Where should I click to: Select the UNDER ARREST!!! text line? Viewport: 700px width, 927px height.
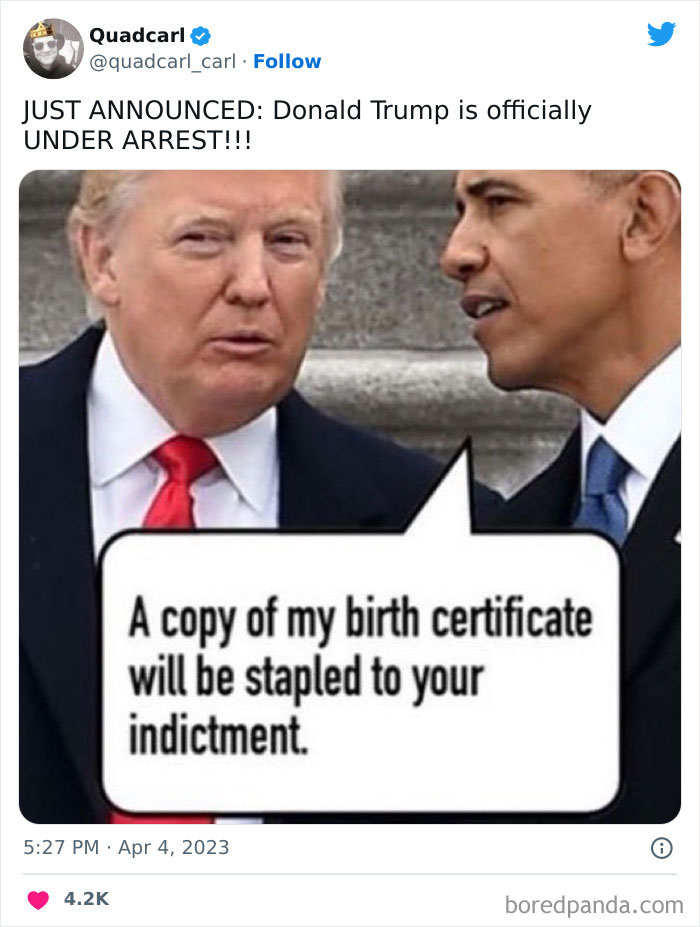137,141
